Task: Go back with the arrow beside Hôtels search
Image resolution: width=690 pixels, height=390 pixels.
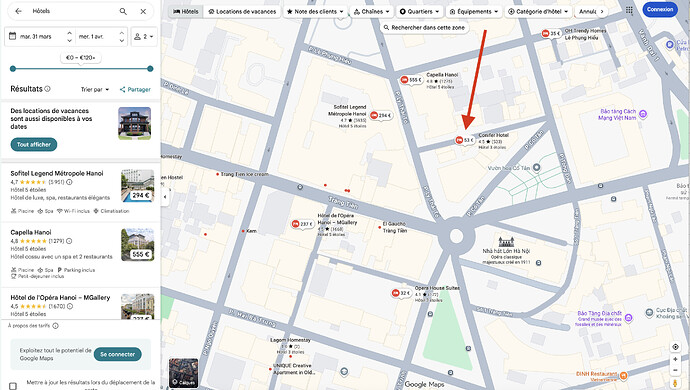Action: point(18,11)
